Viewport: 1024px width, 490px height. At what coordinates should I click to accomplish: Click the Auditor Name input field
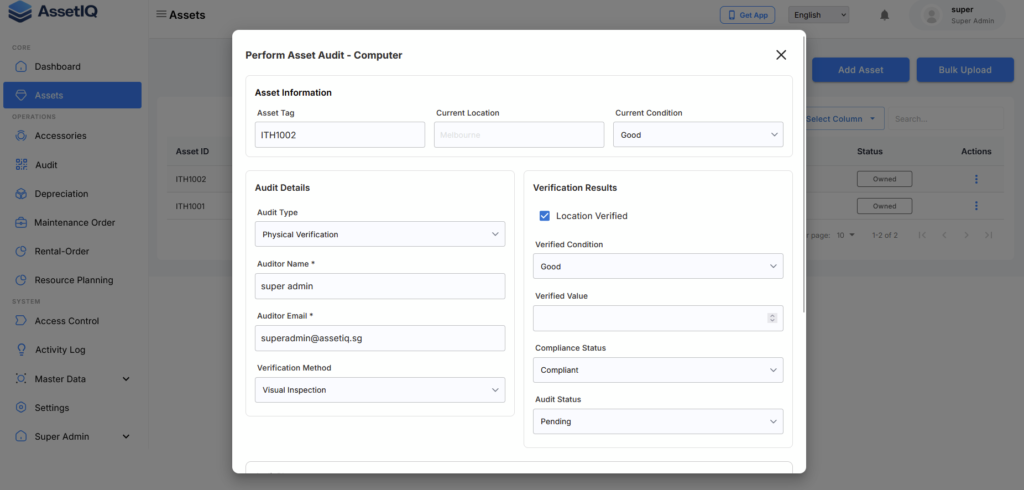pos(380,286)
